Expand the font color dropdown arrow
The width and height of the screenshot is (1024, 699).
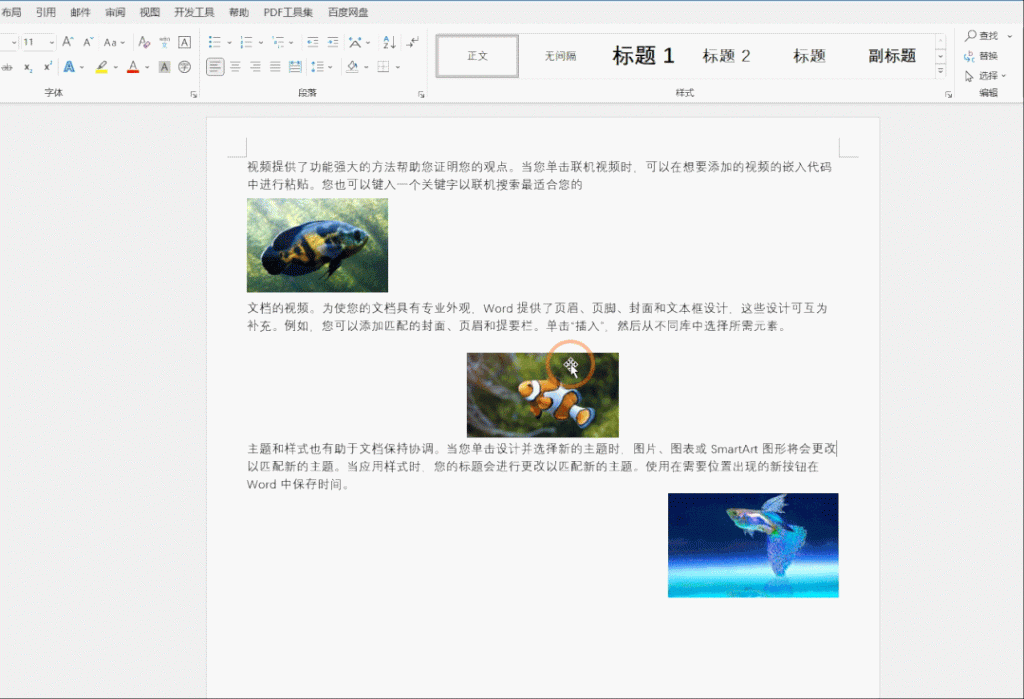pos(147,67)
